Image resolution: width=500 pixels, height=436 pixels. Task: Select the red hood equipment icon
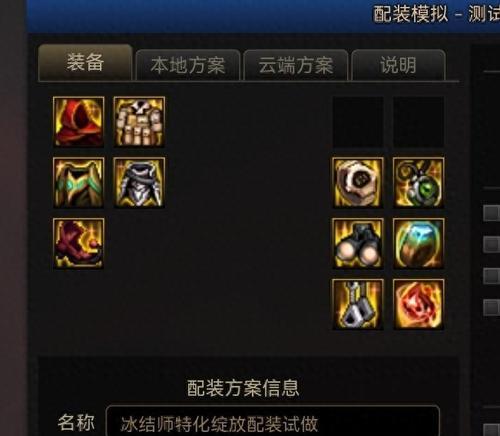point(79,122)
